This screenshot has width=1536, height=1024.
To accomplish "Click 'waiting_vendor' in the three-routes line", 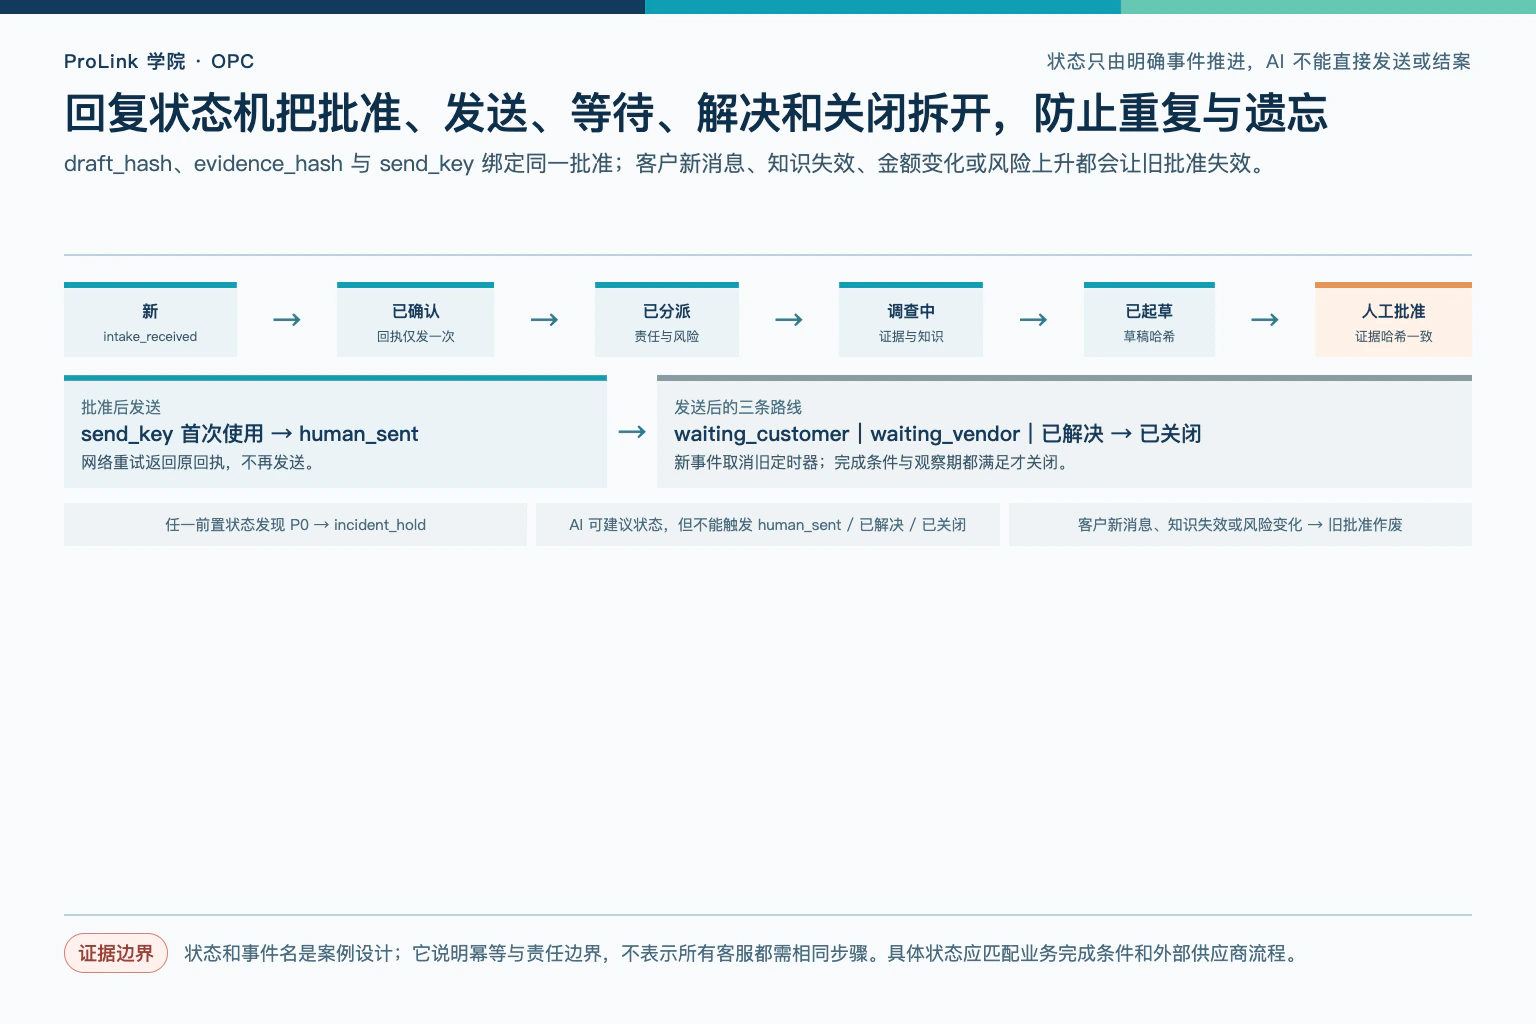I will [945, 434].
